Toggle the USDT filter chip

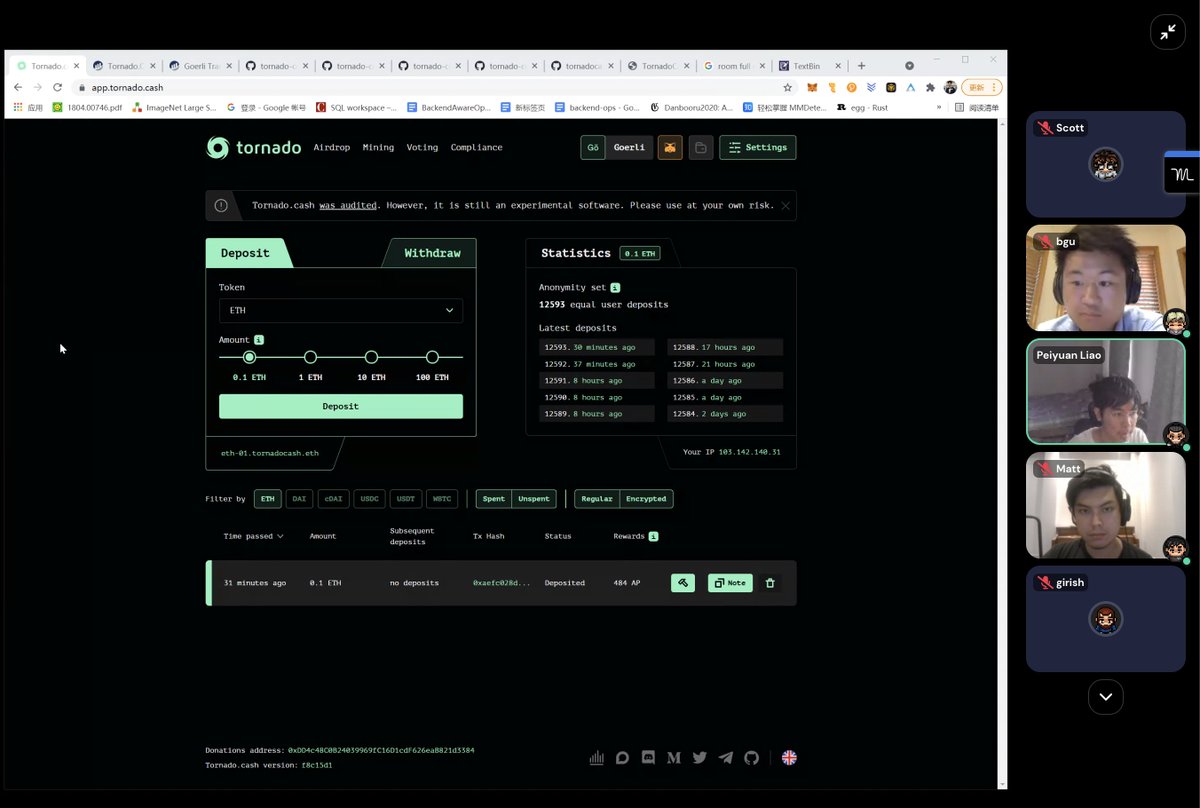tap(405, 498)
